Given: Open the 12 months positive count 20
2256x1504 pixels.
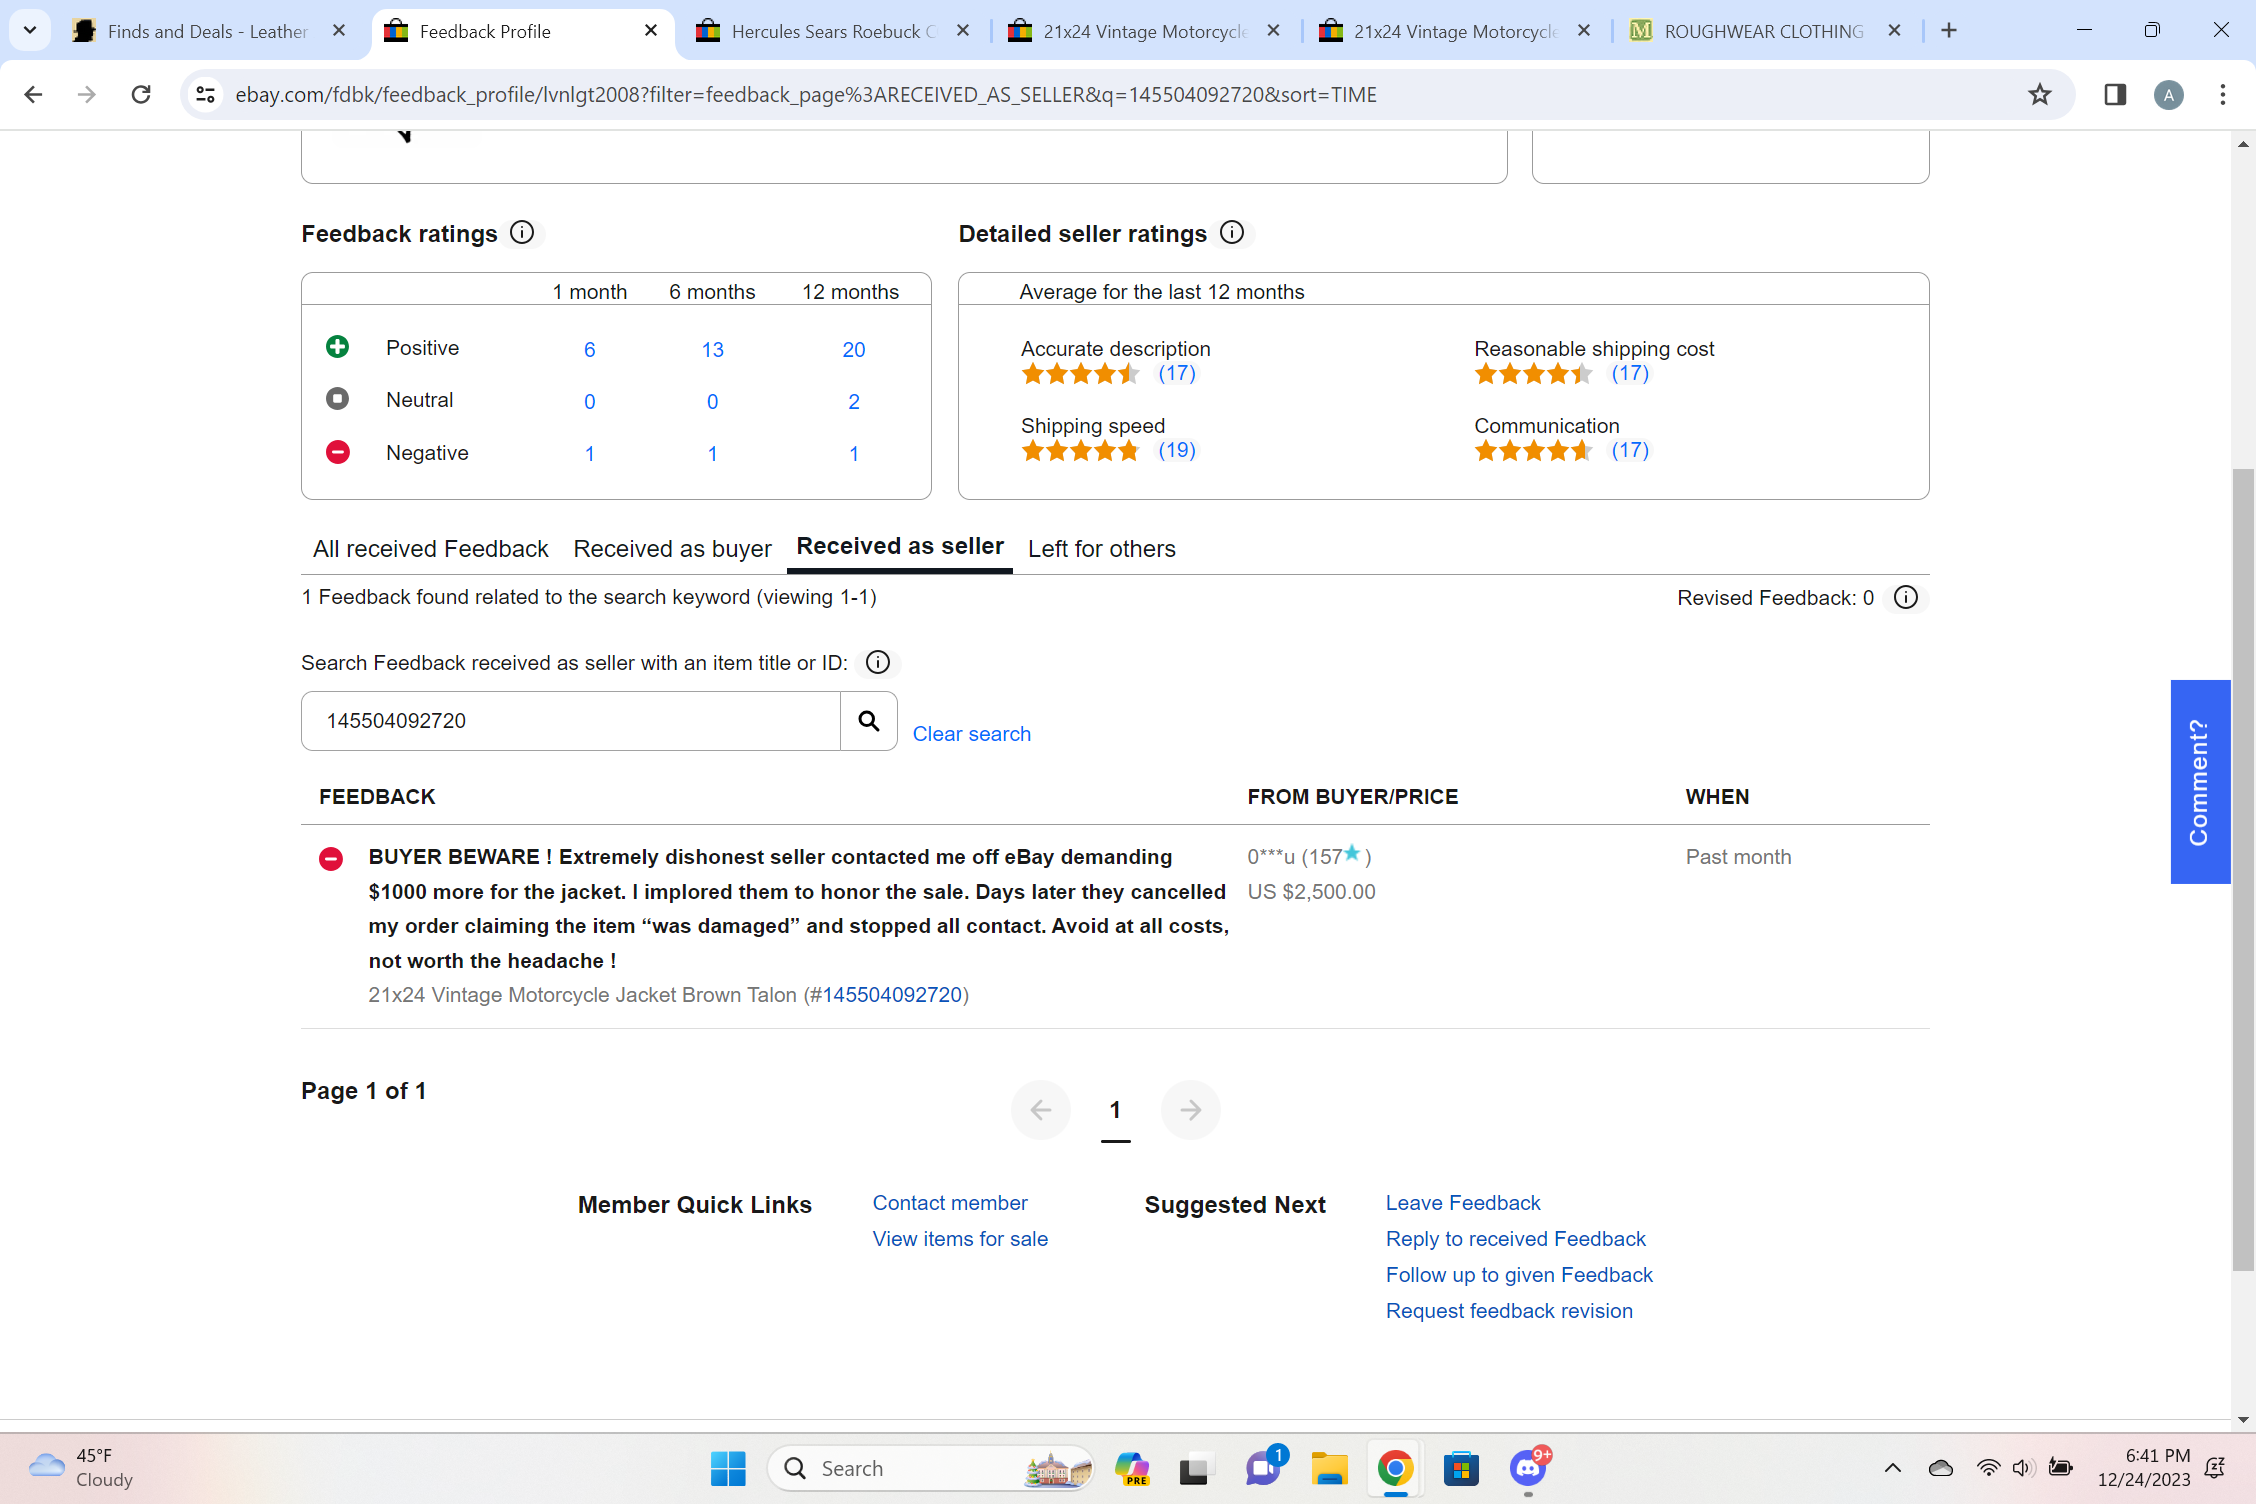Looking at the screenshot, I should [853, 350].
